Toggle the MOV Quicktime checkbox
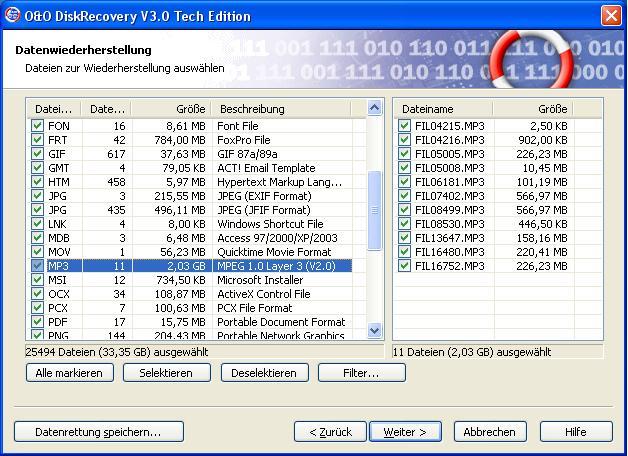The height and width of the screenshot is (456, 628). click(x=37, y=252)
